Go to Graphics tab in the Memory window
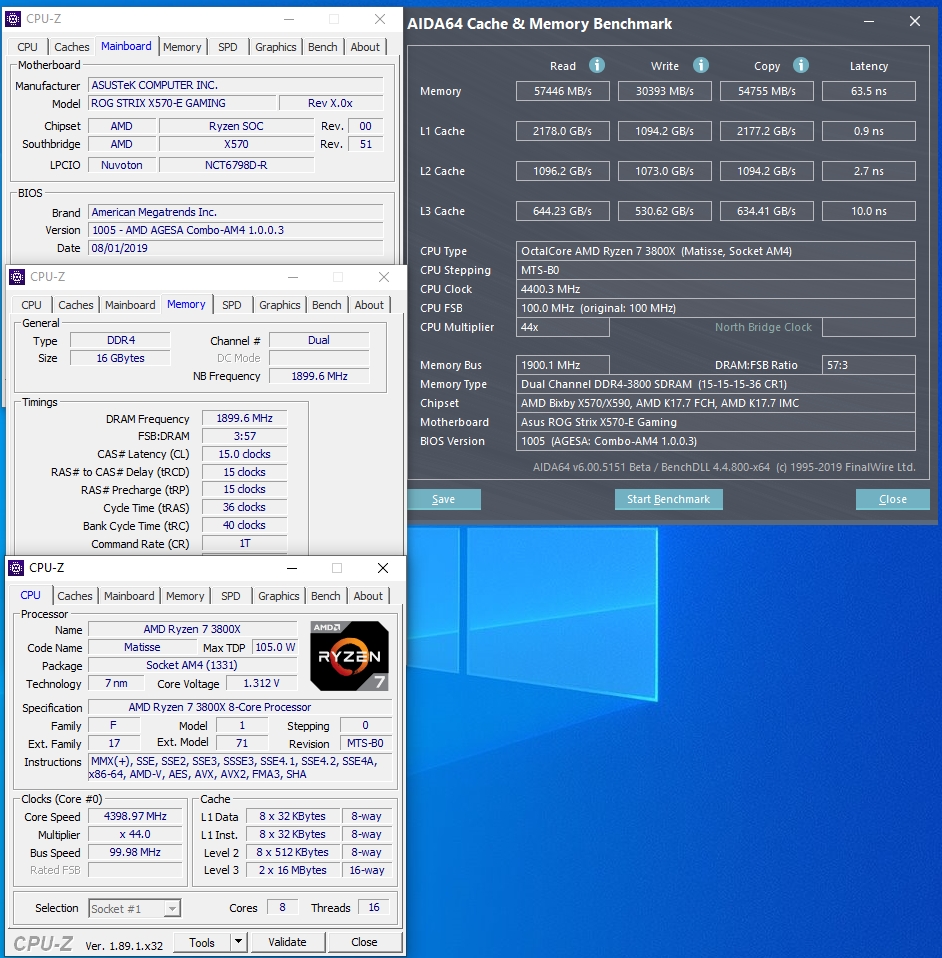 click(x=280, y=305)
